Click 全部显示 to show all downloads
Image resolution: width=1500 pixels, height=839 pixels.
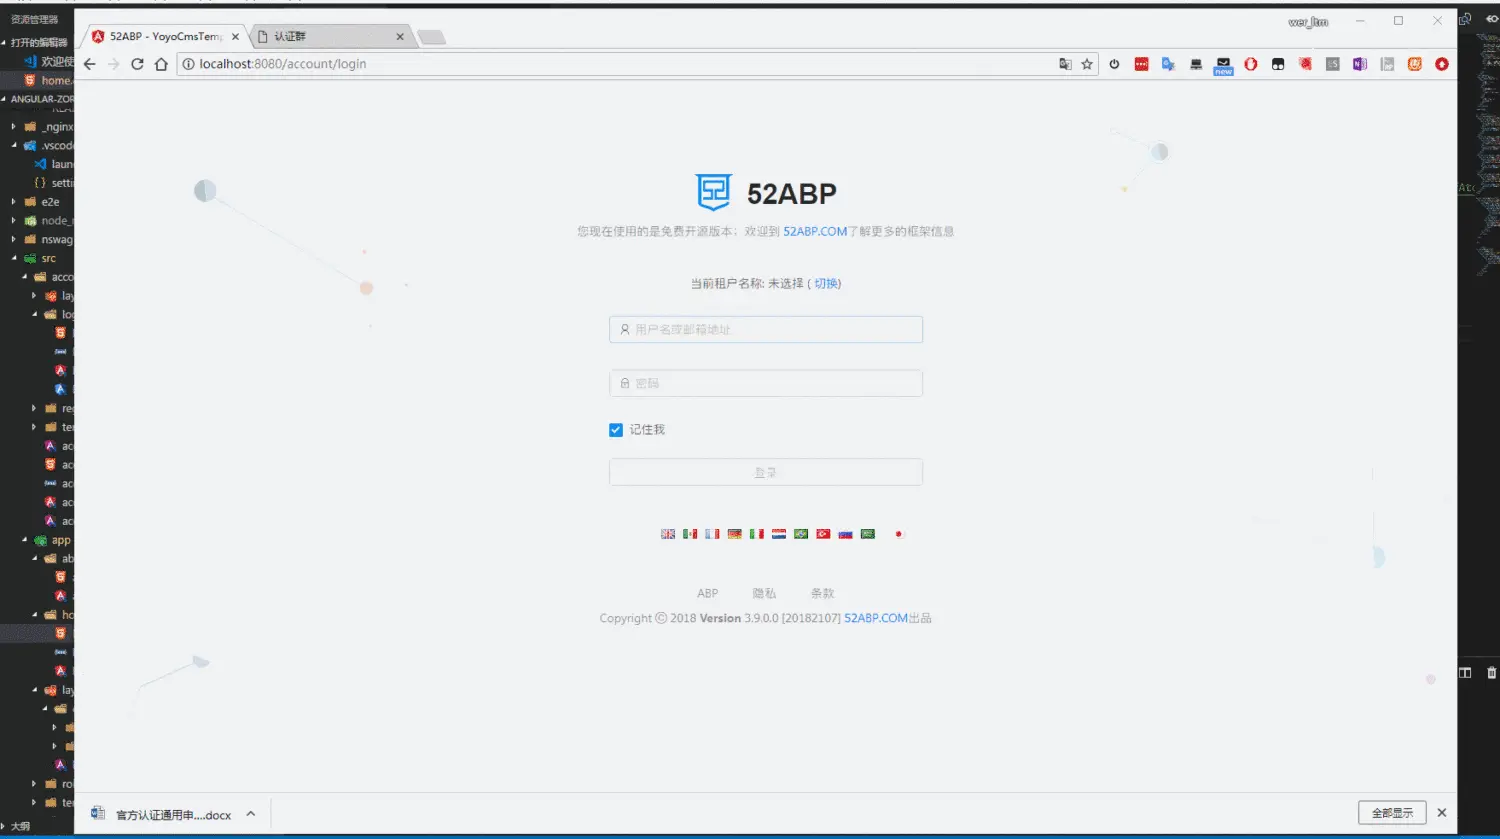coord(1392,813)
